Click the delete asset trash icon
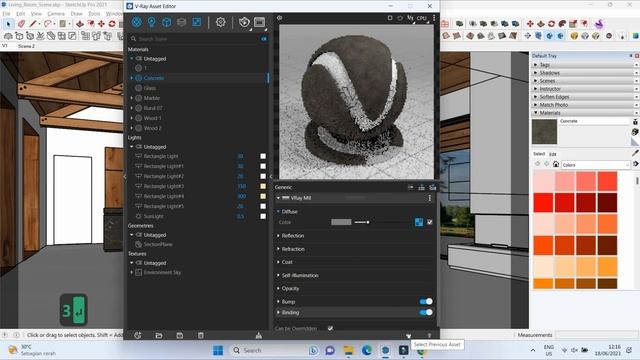640x360 pixels. pos(200,336)
